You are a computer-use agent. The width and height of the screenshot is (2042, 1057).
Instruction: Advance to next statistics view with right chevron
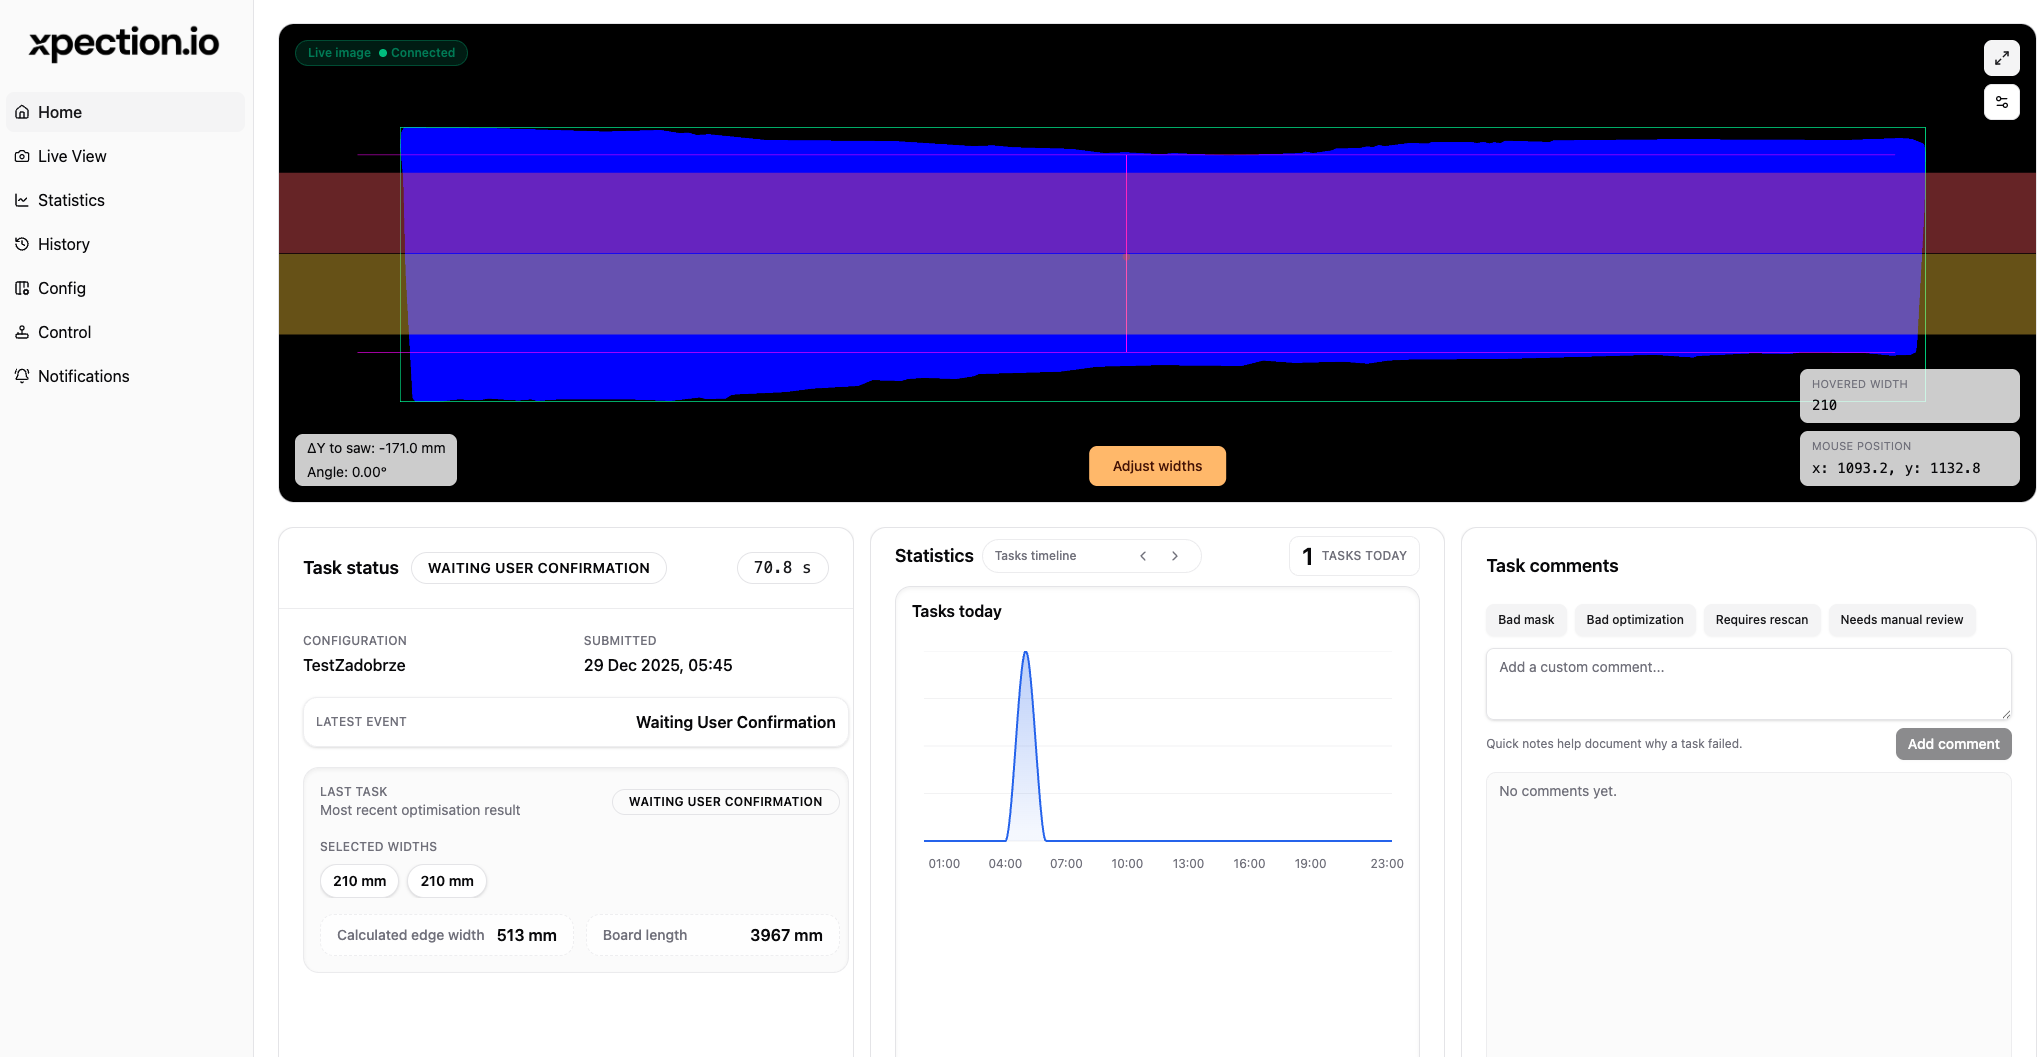[1175, 556]
